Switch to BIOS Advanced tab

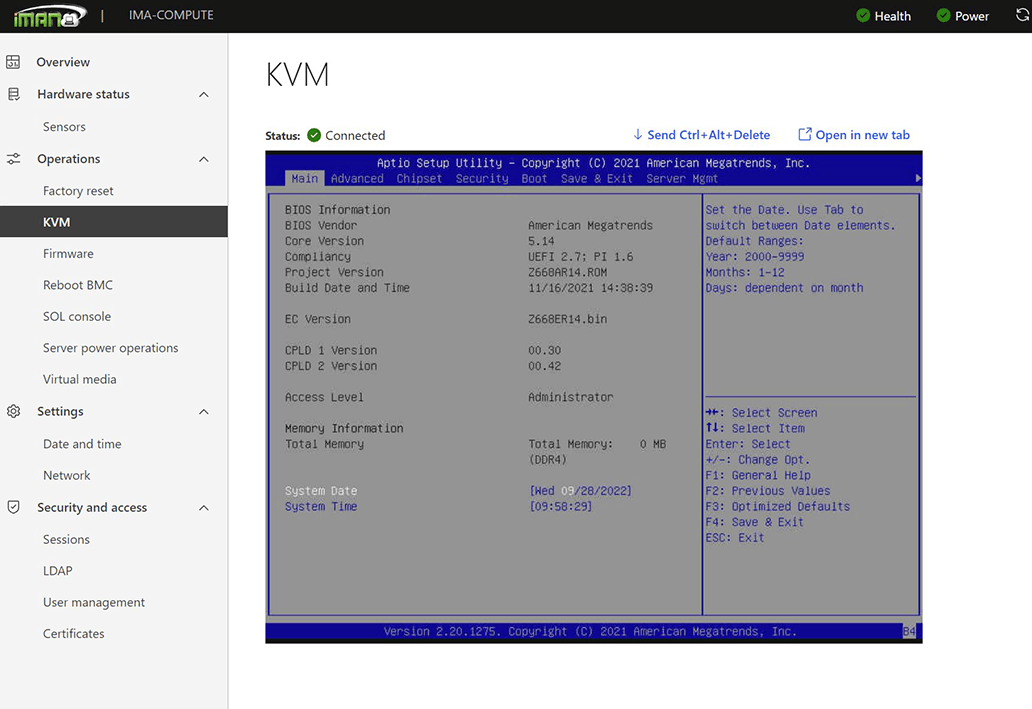[357, 178]
